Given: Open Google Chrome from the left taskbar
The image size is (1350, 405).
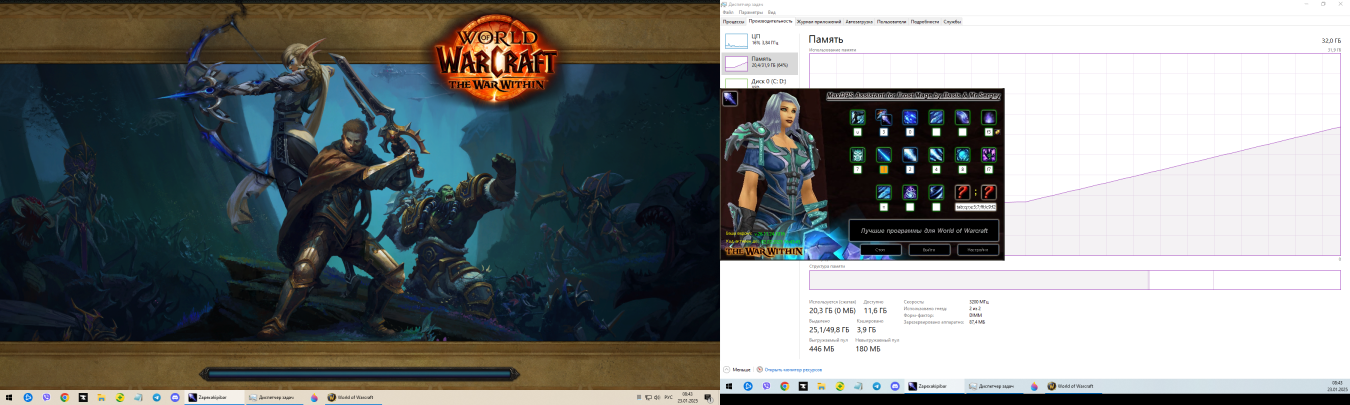Looking at the screenshot, I should 64,397.
